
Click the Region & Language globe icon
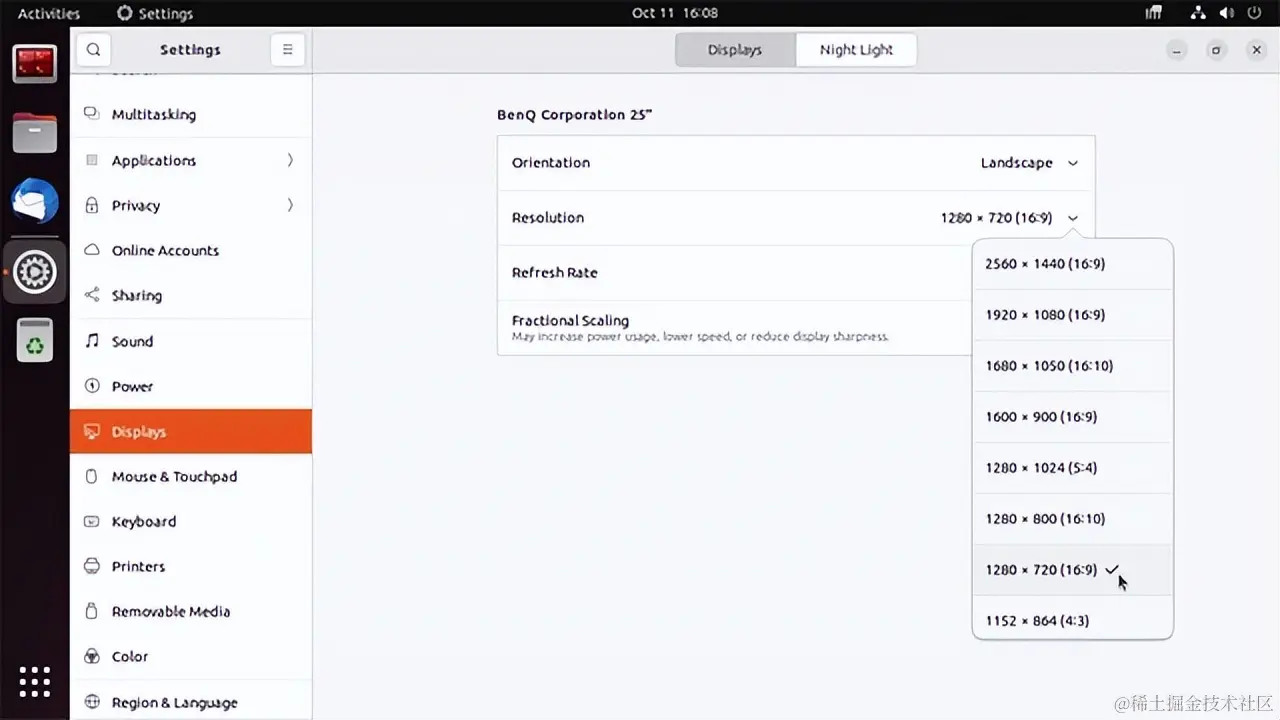coord(92,702)
